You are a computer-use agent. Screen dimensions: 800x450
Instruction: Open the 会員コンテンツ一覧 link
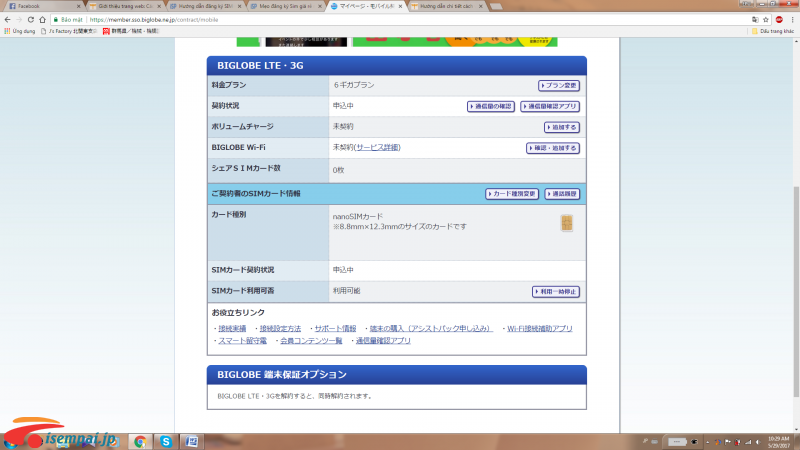coord(311,341)
